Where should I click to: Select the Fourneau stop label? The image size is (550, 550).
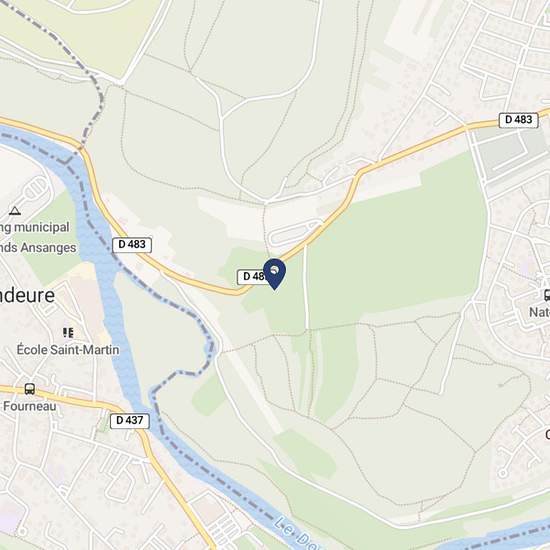coord(30,406)
